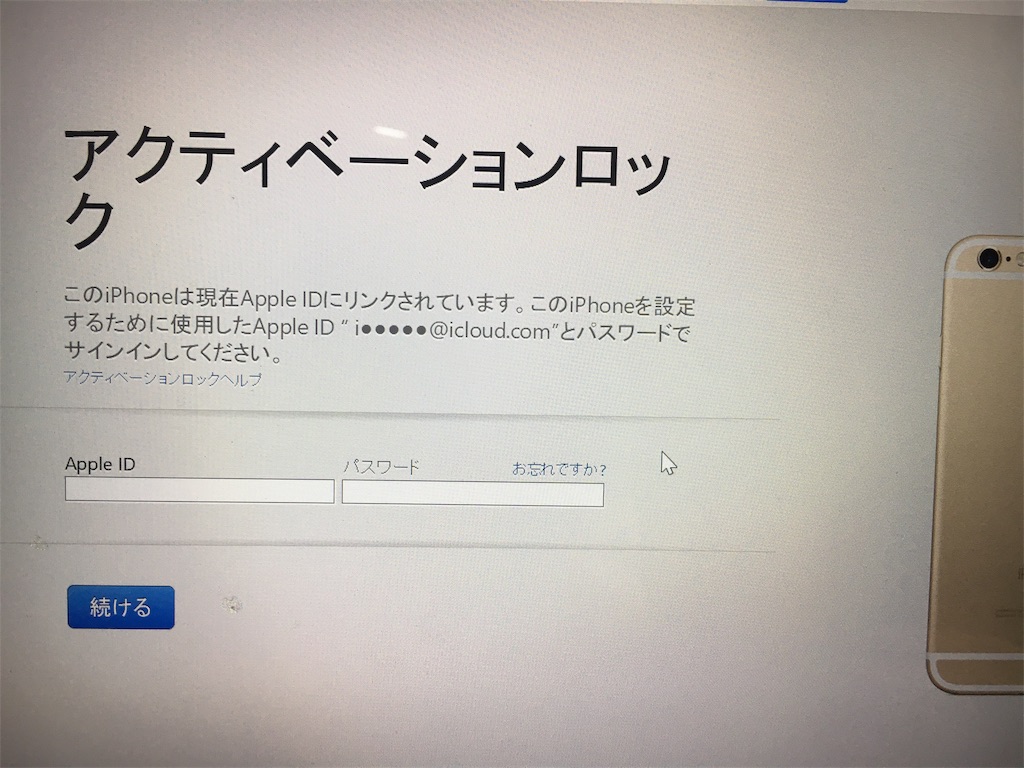
Task: Click the パスワード password field
Action: (x=473, y=494)
